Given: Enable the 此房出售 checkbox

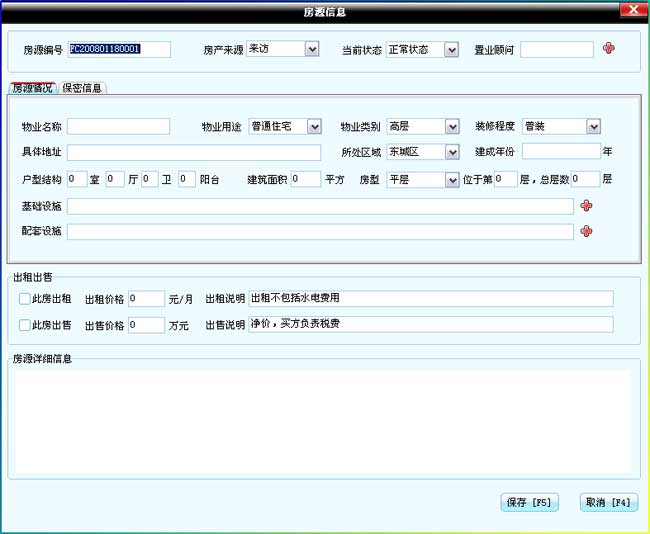Looking at the screenshot, I should pos(25,325).
